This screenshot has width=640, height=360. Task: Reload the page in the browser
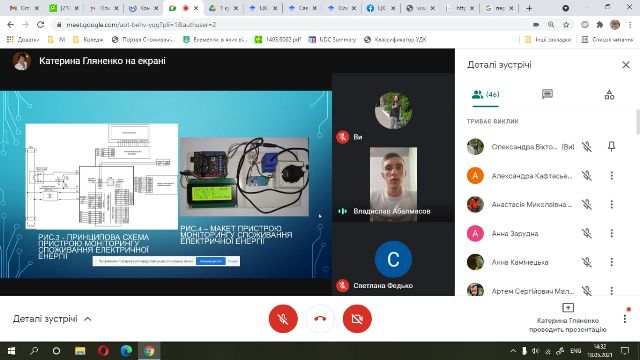pos(40,25)
